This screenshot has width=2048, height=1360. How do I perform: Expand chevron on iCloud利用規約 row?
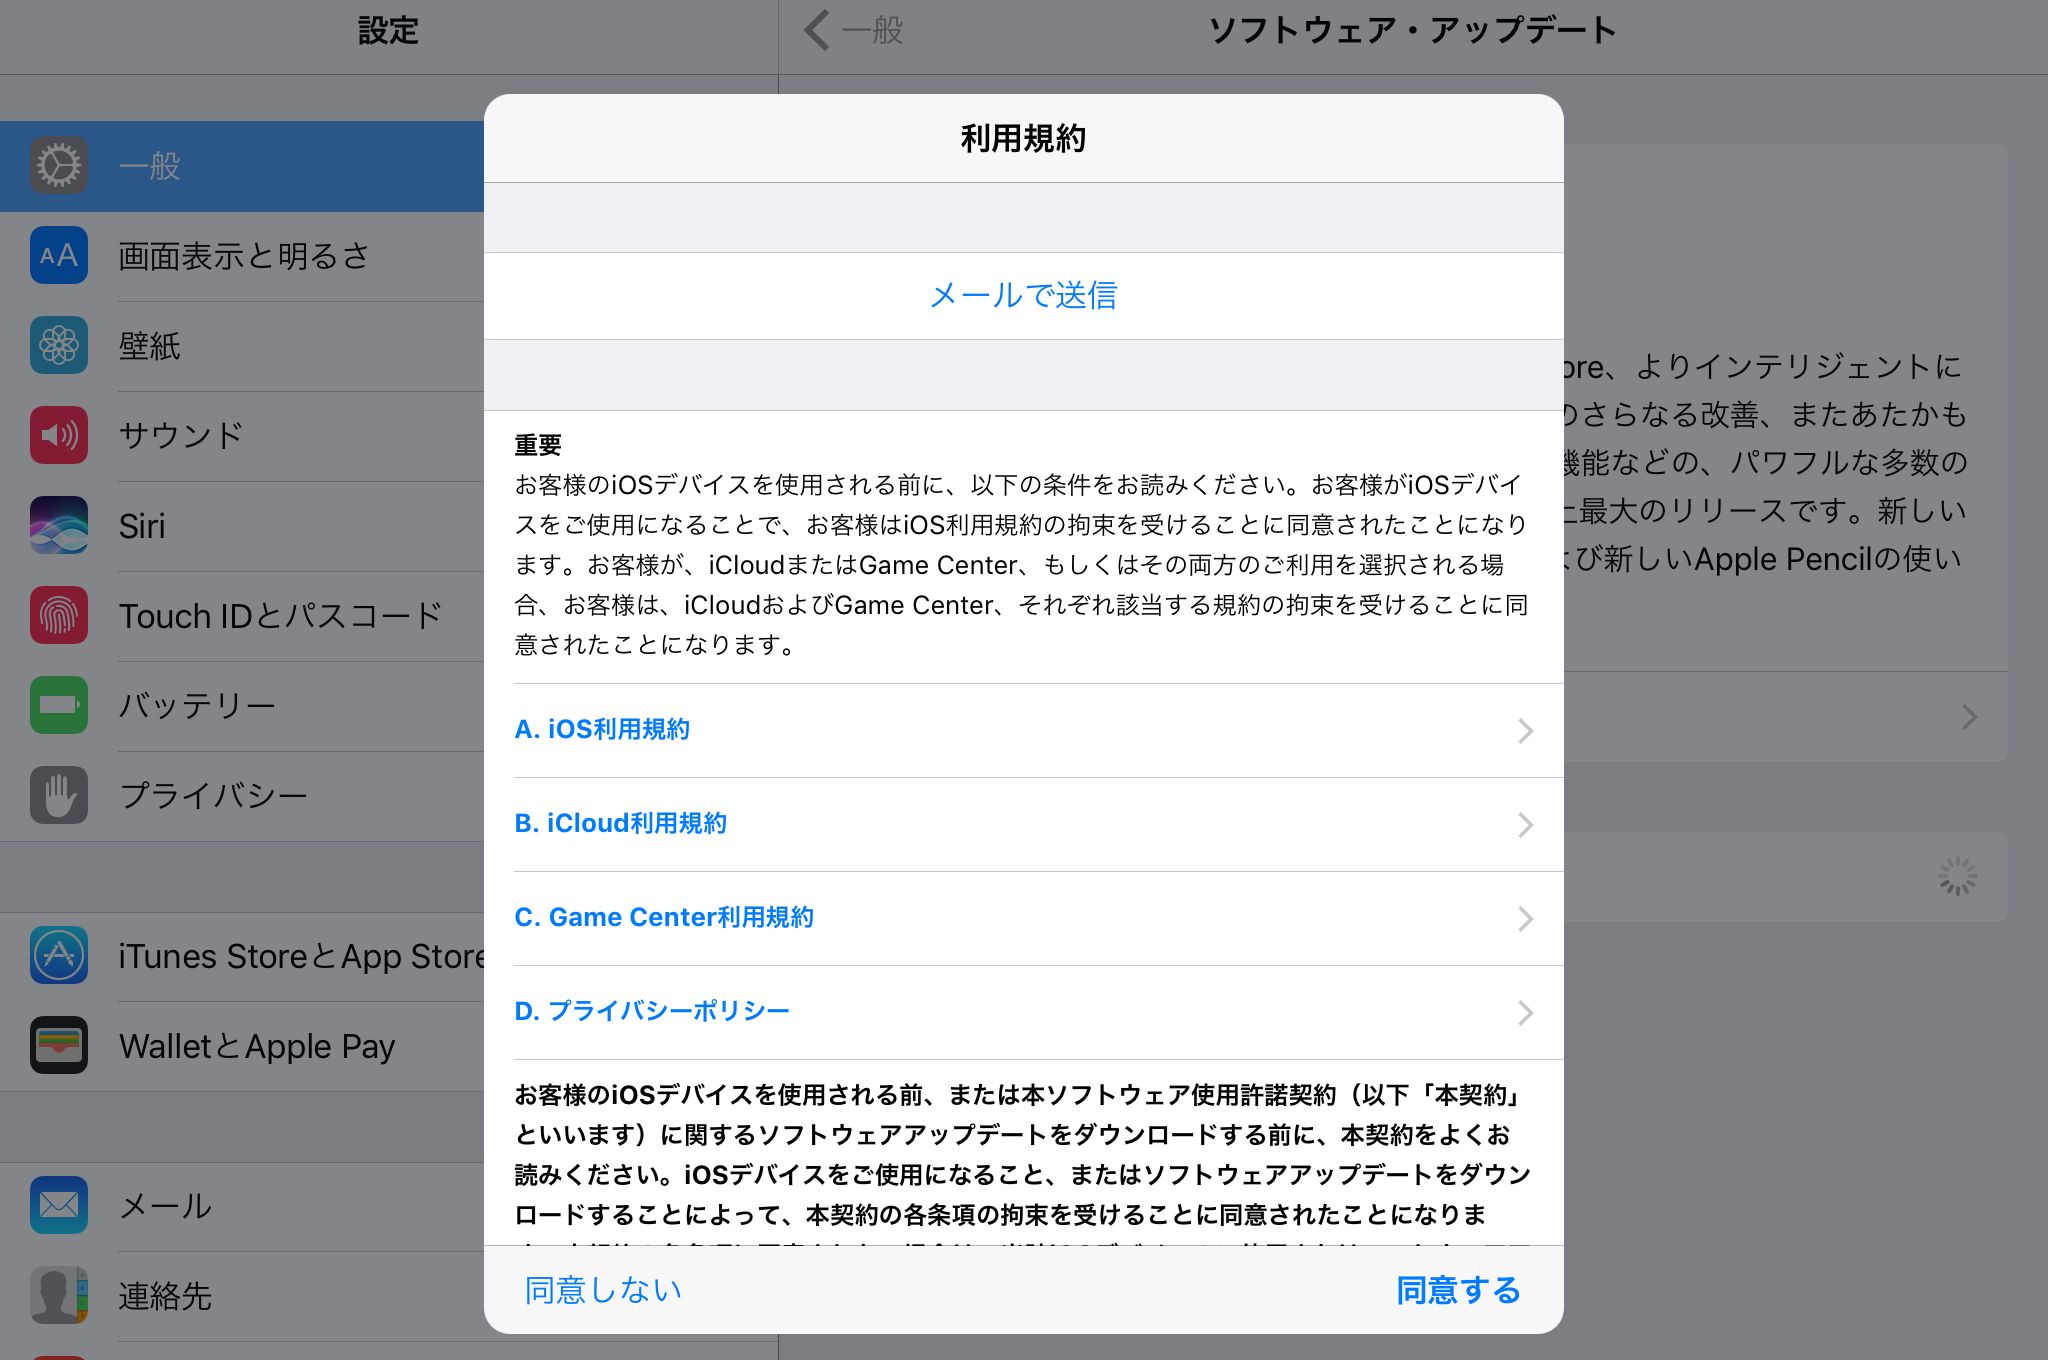pyautogui.click(x=1525, y=825)
